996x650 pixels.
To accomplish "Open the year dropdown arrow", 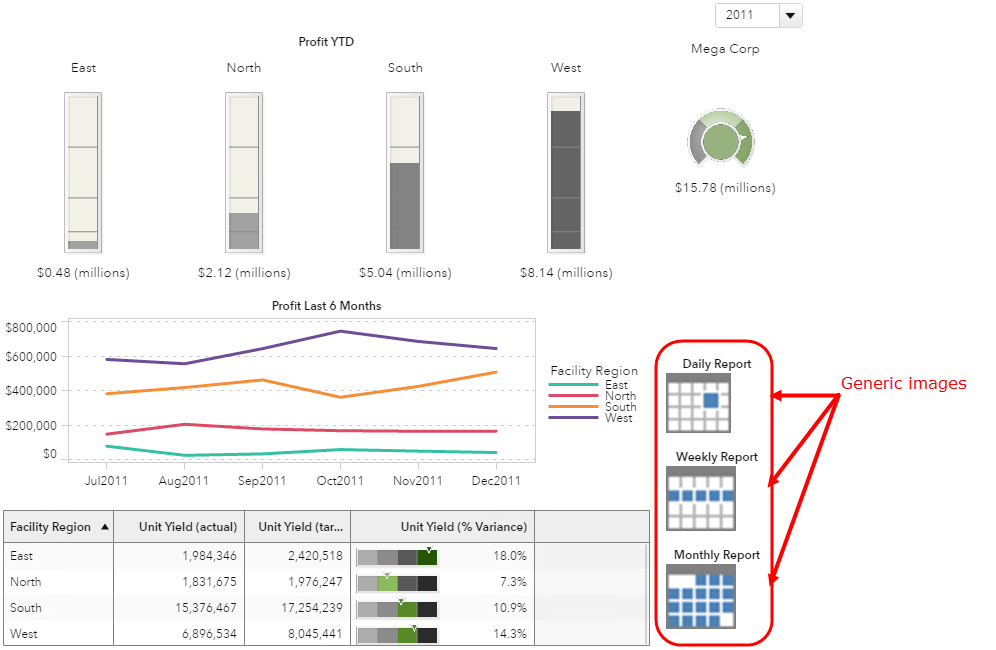I will 790,15.
